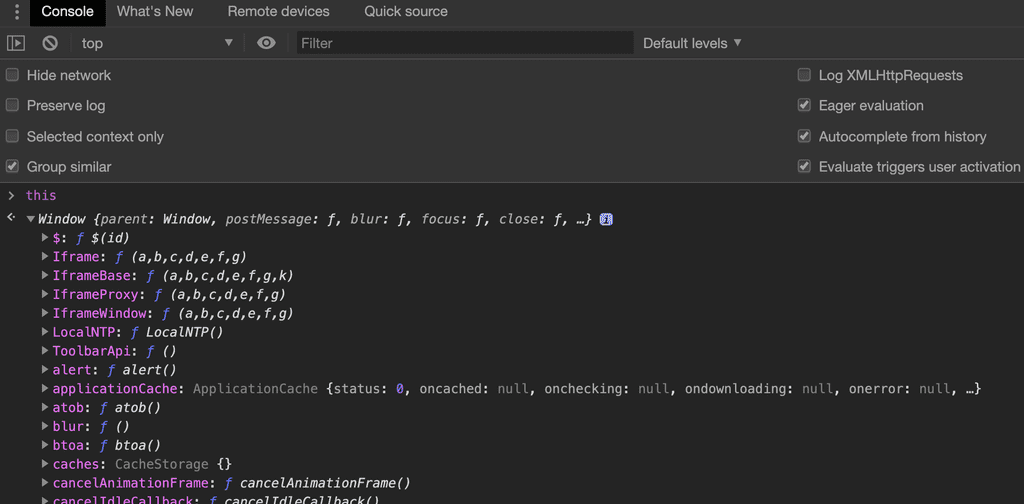1024x504 pixels.
Task: Create a live expression with eye icon
Action: tap(266, 43)
